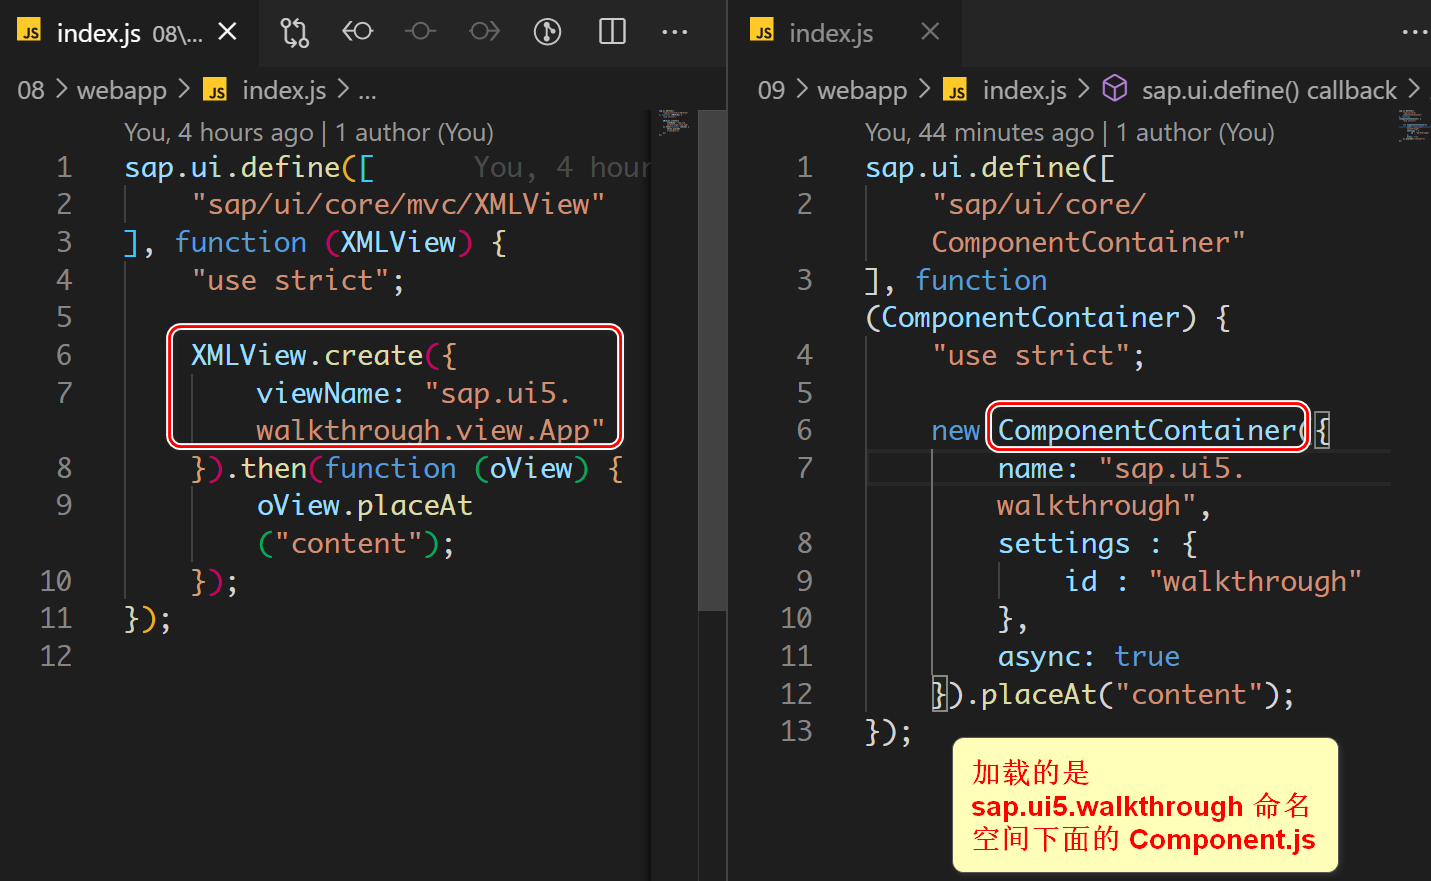Open More Actions ellipsis in right editor
This screenshot has width=1431, height=881.
tap(1416, 31)
